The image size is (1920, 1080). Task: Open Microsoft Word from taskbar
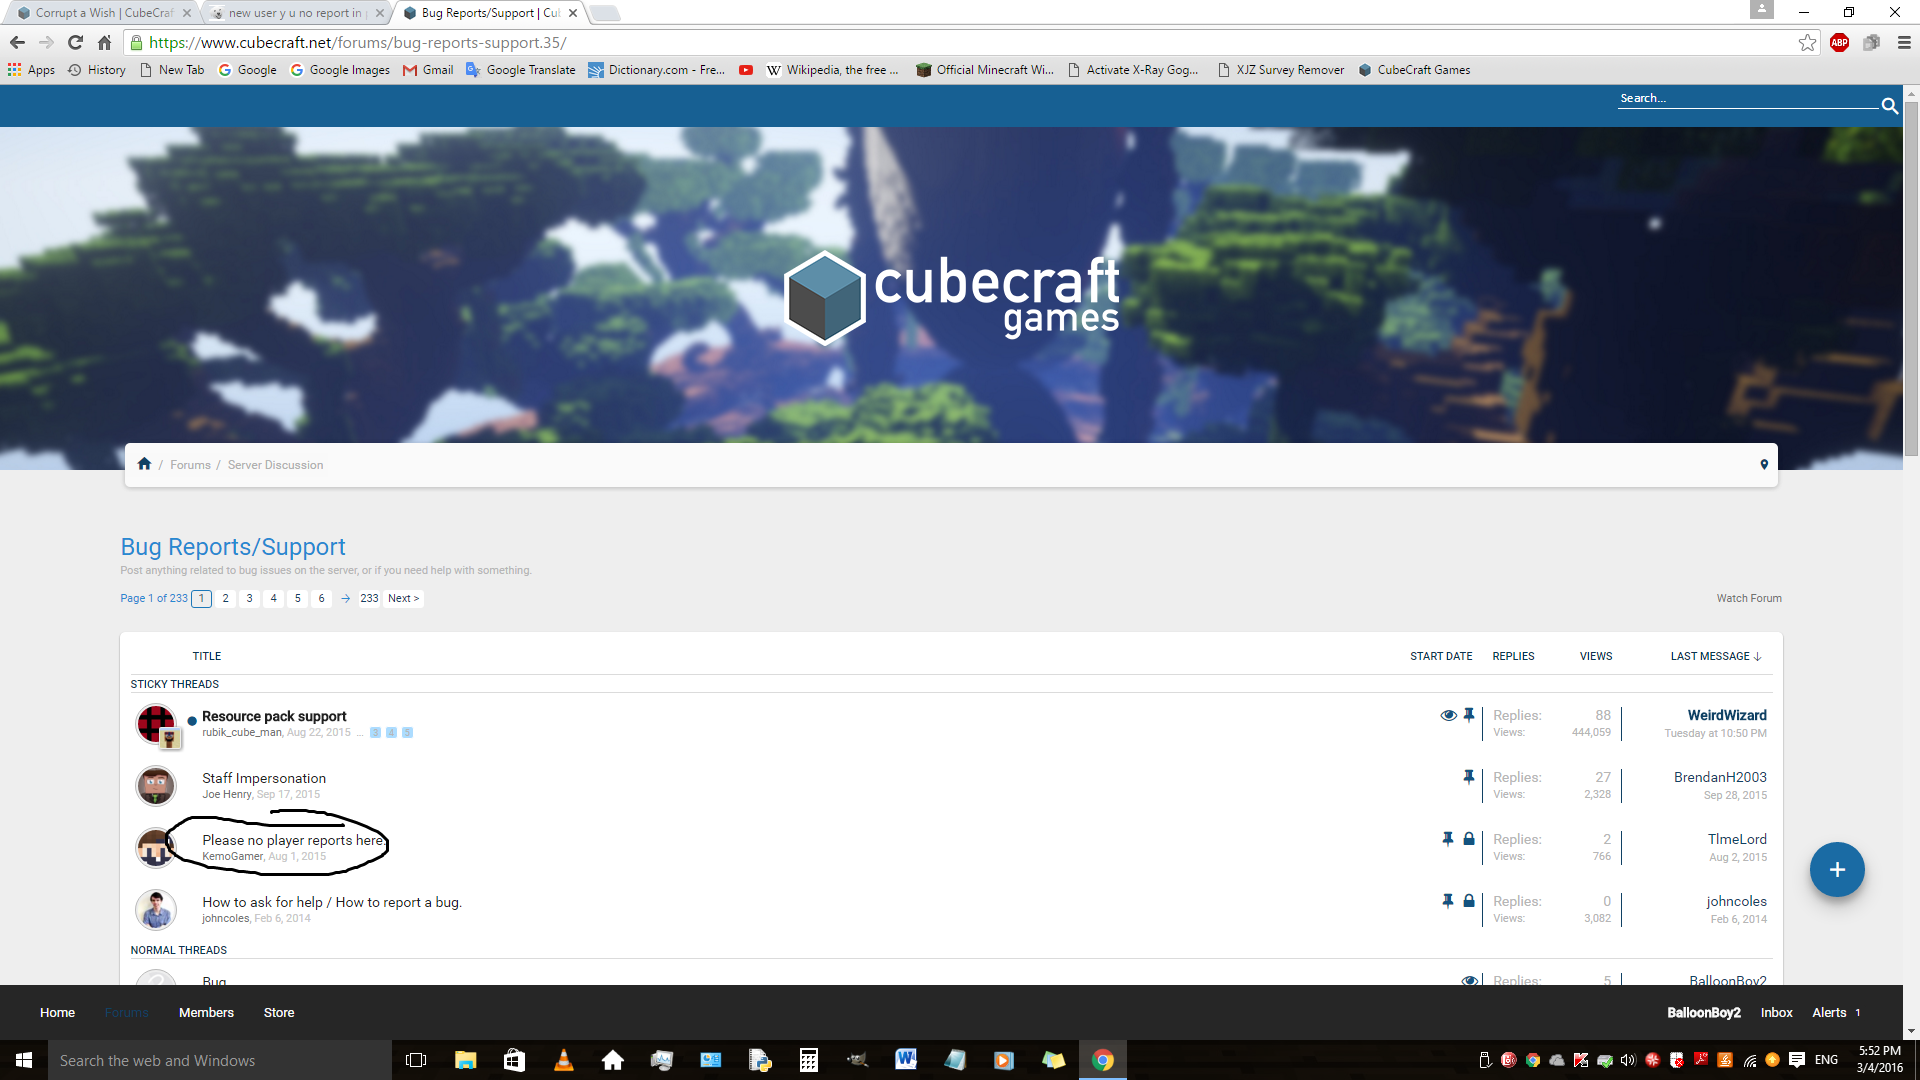click(906, 1060)
